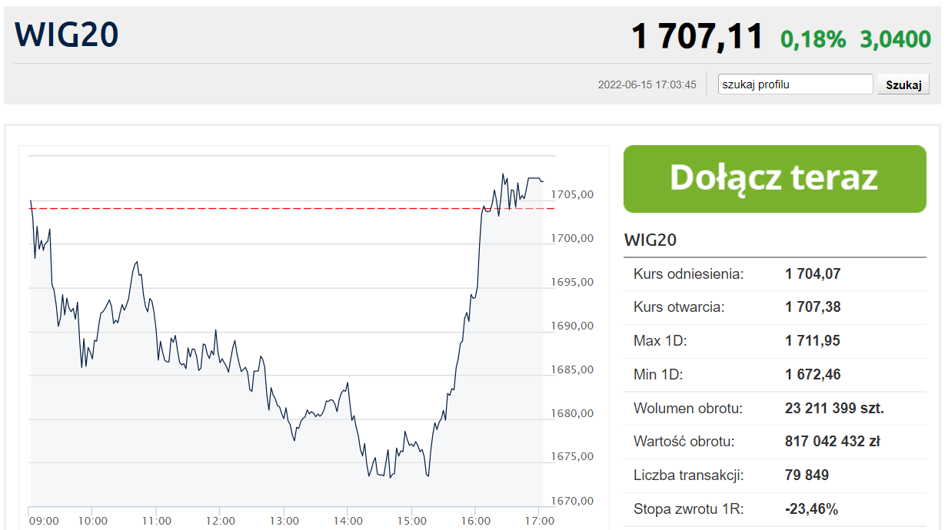Click the 'Wartość obrotu:' label

point(684,441)
